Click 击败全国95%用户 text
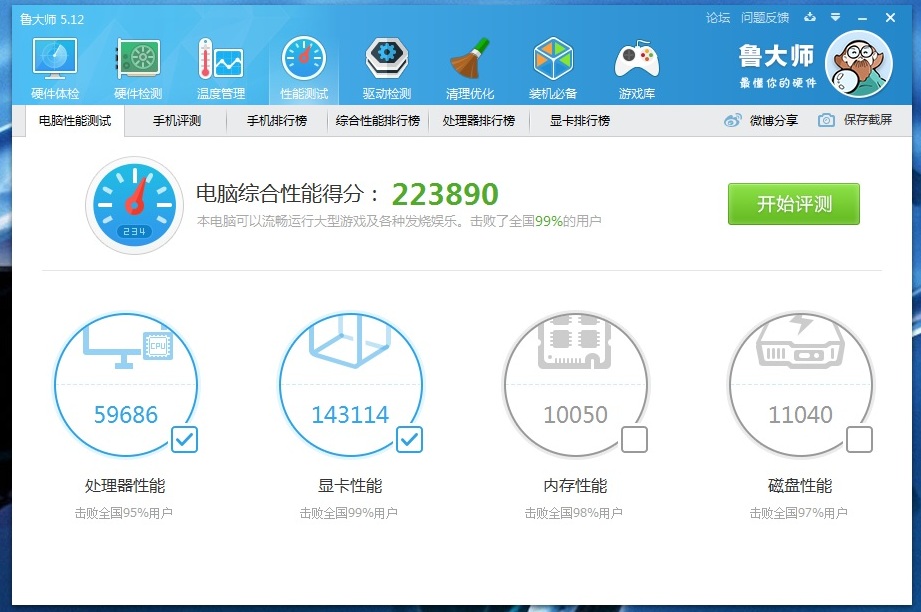Viewport: 921px width, 612px height. click(123, 513)
